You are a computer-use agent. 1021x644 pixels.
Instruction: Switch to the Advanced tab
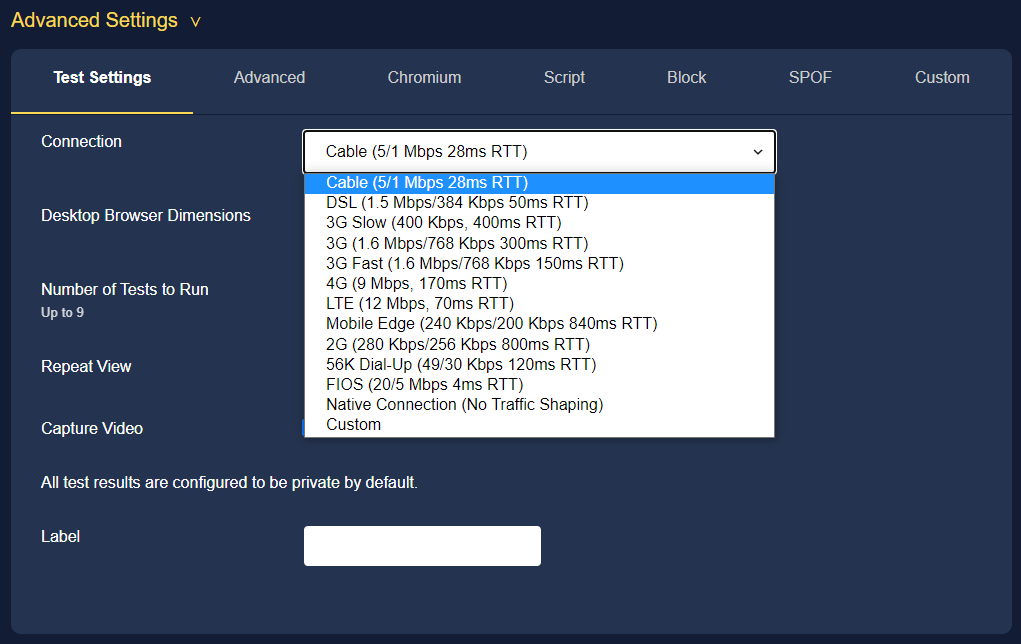[x=269, y=77]
